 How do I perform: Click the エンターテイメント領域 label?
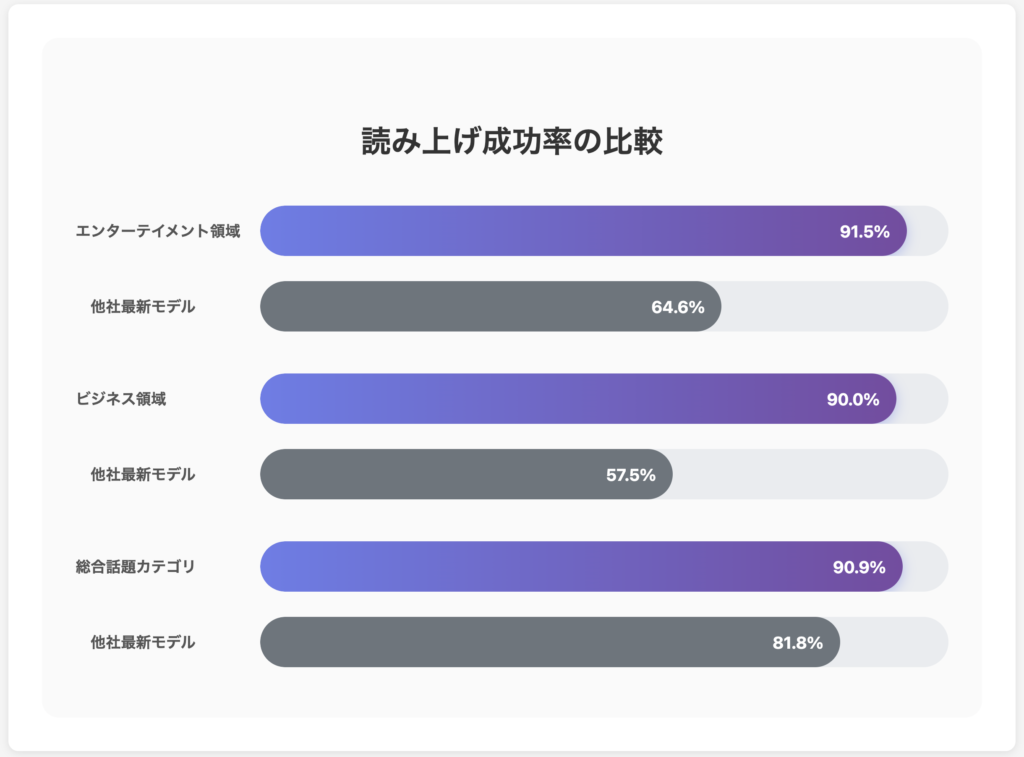158,232
